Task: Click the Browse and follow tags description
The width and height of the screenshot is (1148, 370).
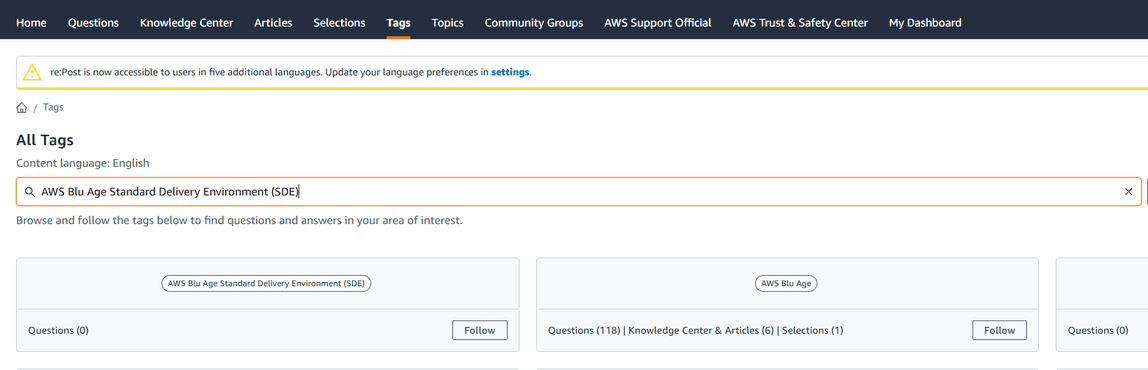Action: tap(239, 220)
